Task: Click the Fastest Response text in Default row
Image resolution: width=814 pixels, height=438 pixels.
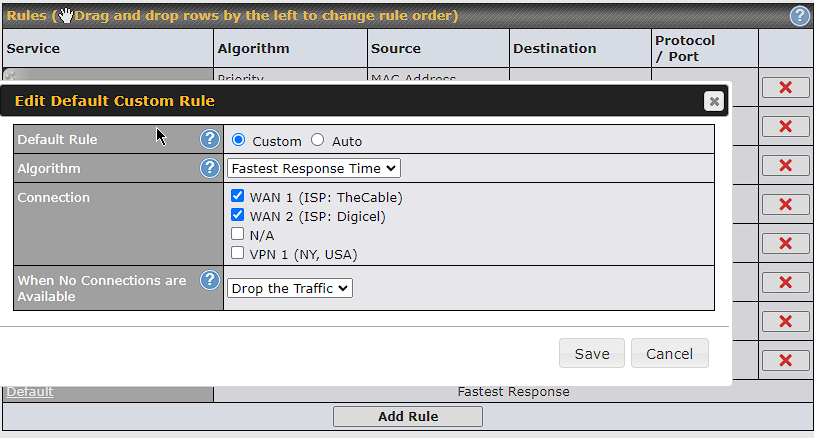Action: pos(513,392)
